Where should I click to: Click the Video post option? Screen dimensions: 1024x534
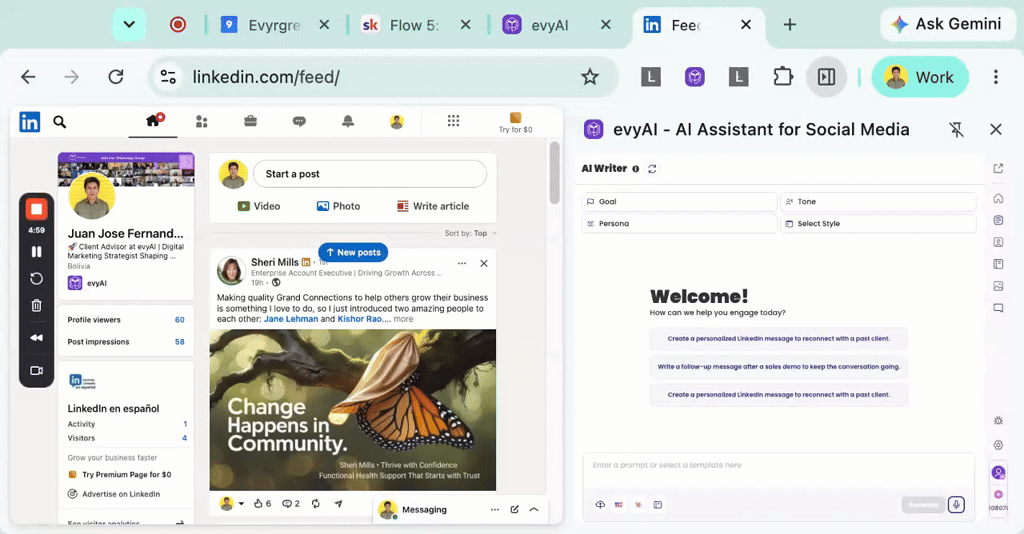259,206
